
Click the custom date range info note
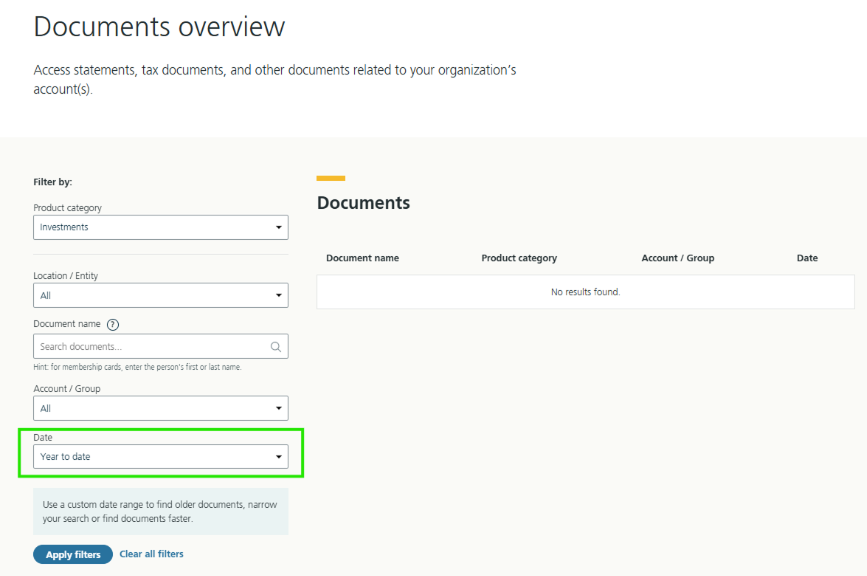[x=160, y=511]
